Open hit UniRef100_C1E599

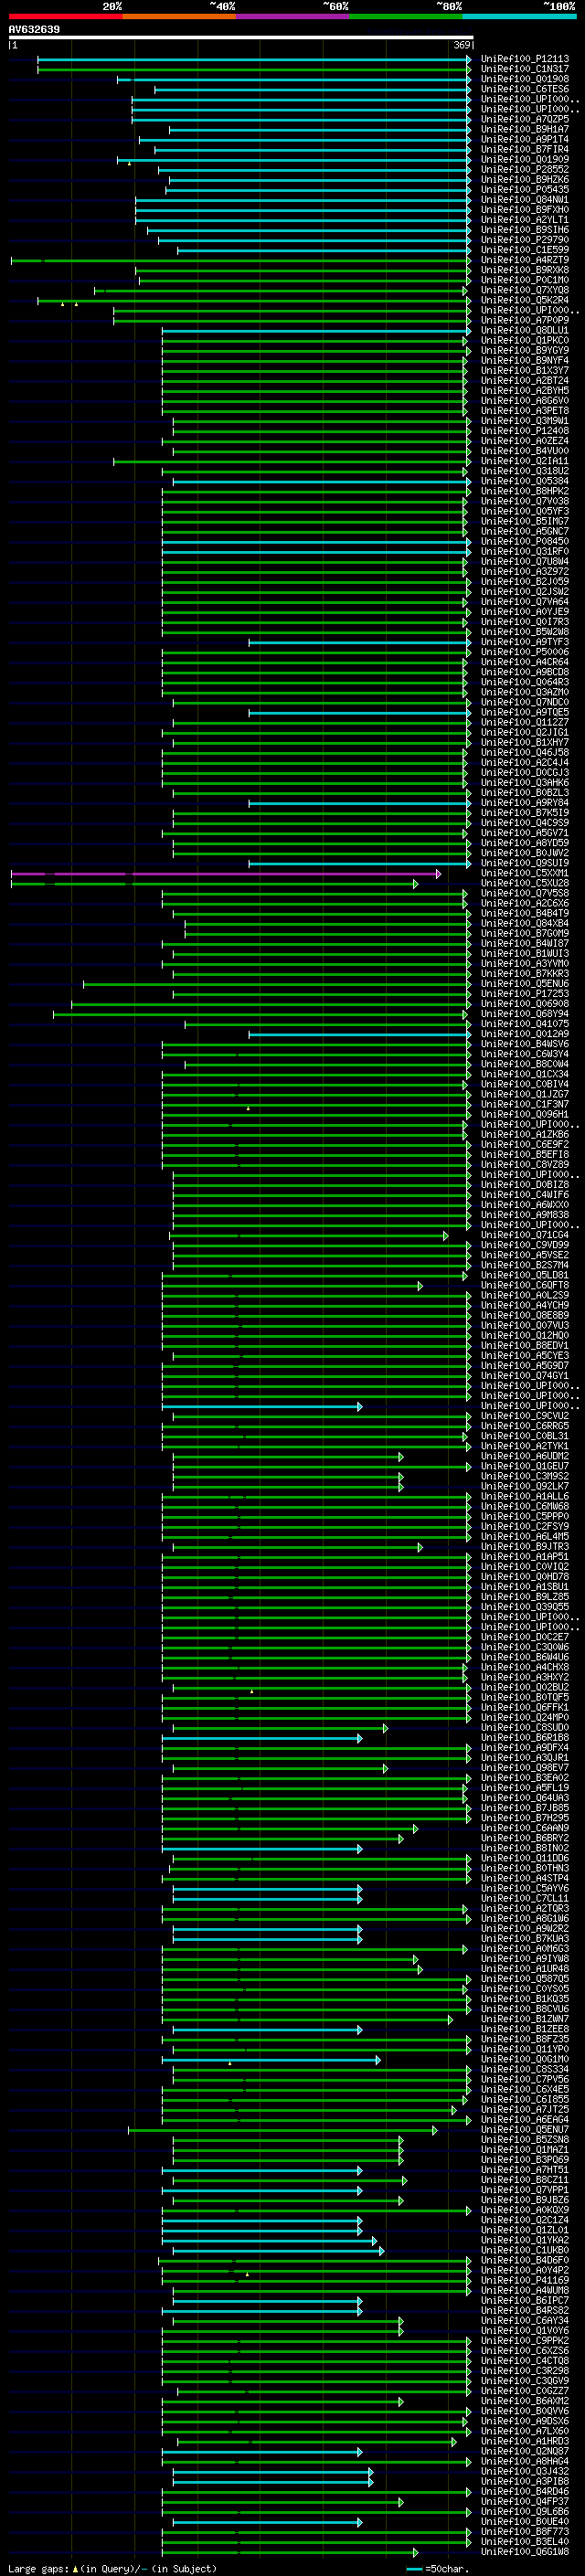point(525,250)
